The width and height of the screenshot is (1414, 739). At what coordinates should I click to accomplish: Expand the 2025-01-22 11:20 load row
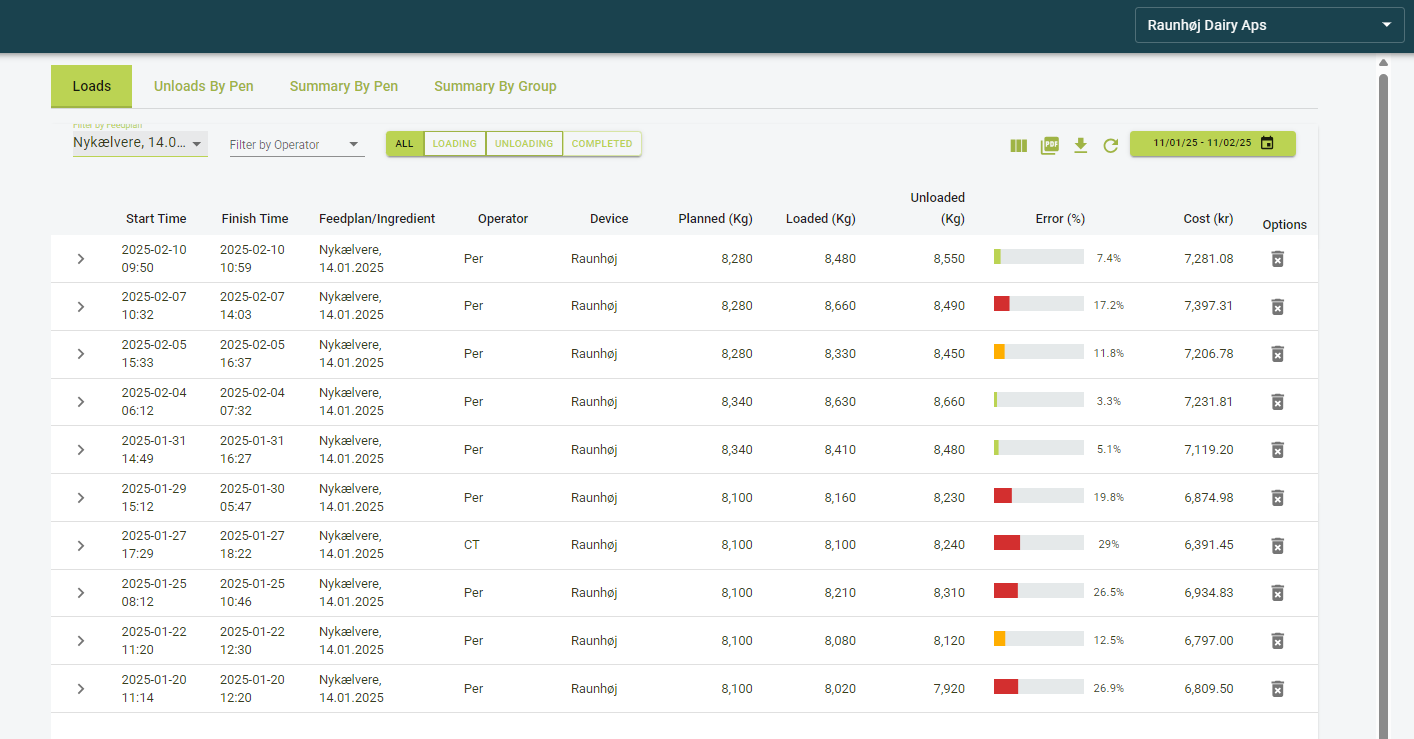pos(81,641)
